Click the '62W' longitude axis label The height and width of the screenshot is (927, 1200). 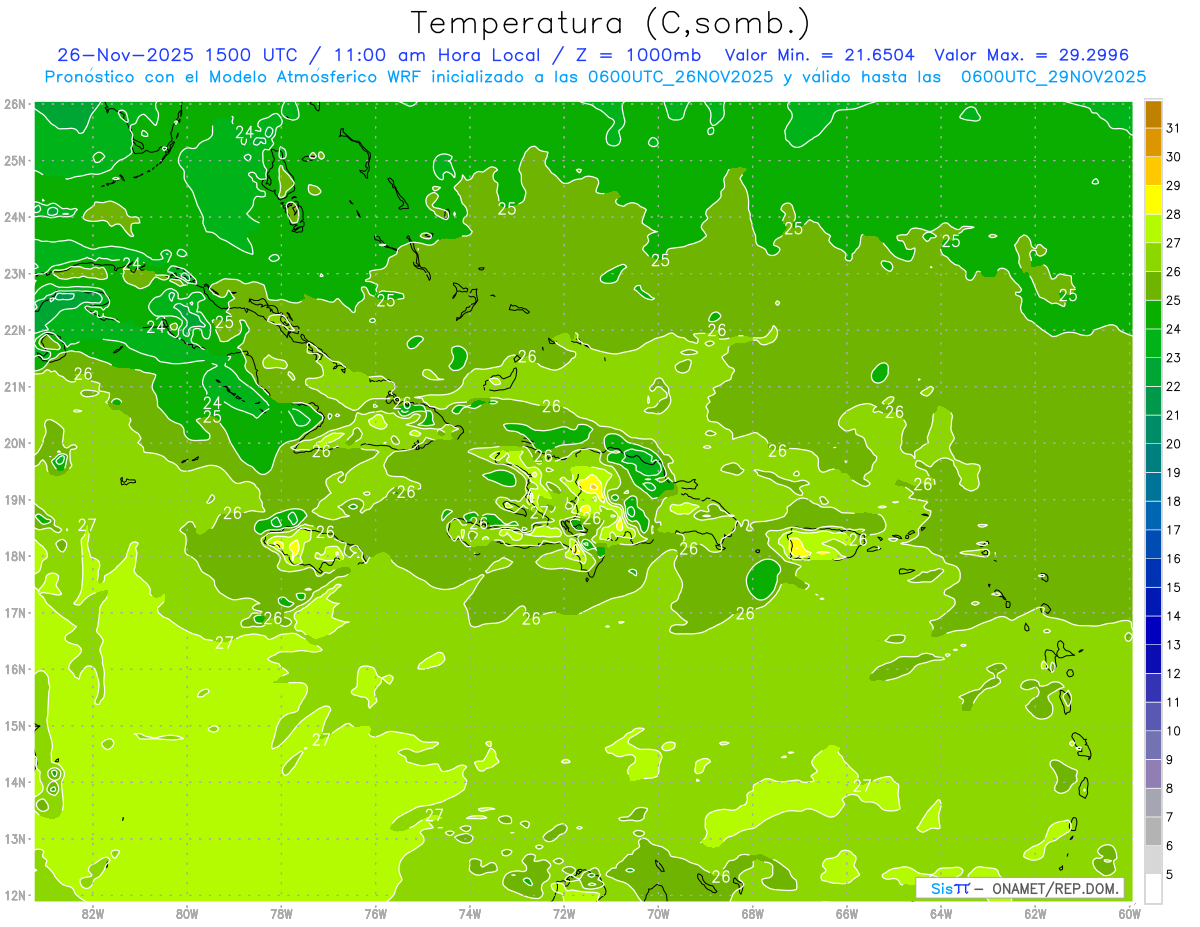[x=1036, y=912]
